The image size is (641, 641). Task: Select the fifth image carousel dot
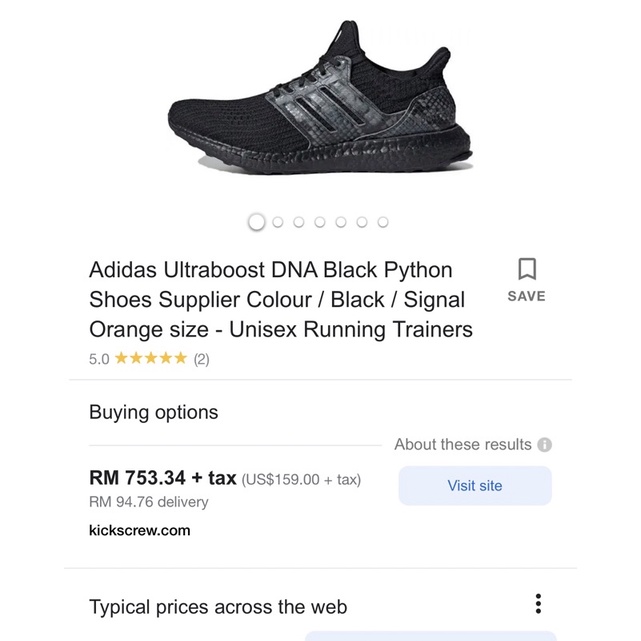coord(341,222)
